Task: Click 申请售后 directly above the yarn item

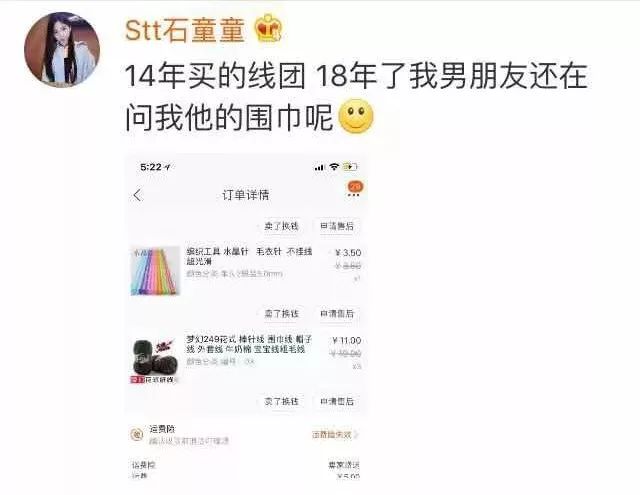Action: pos(337,313)
